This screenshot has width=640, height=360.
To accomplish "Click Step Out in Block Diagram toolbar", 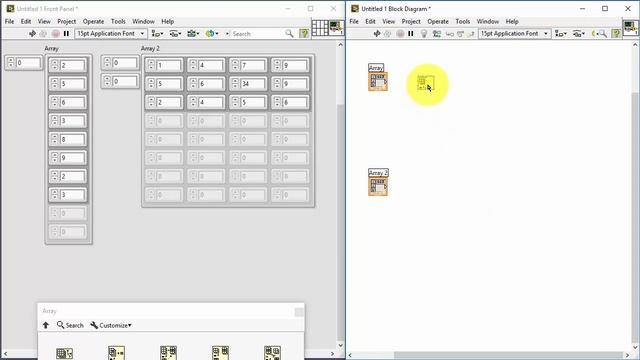I will click(x=471, y=33).
